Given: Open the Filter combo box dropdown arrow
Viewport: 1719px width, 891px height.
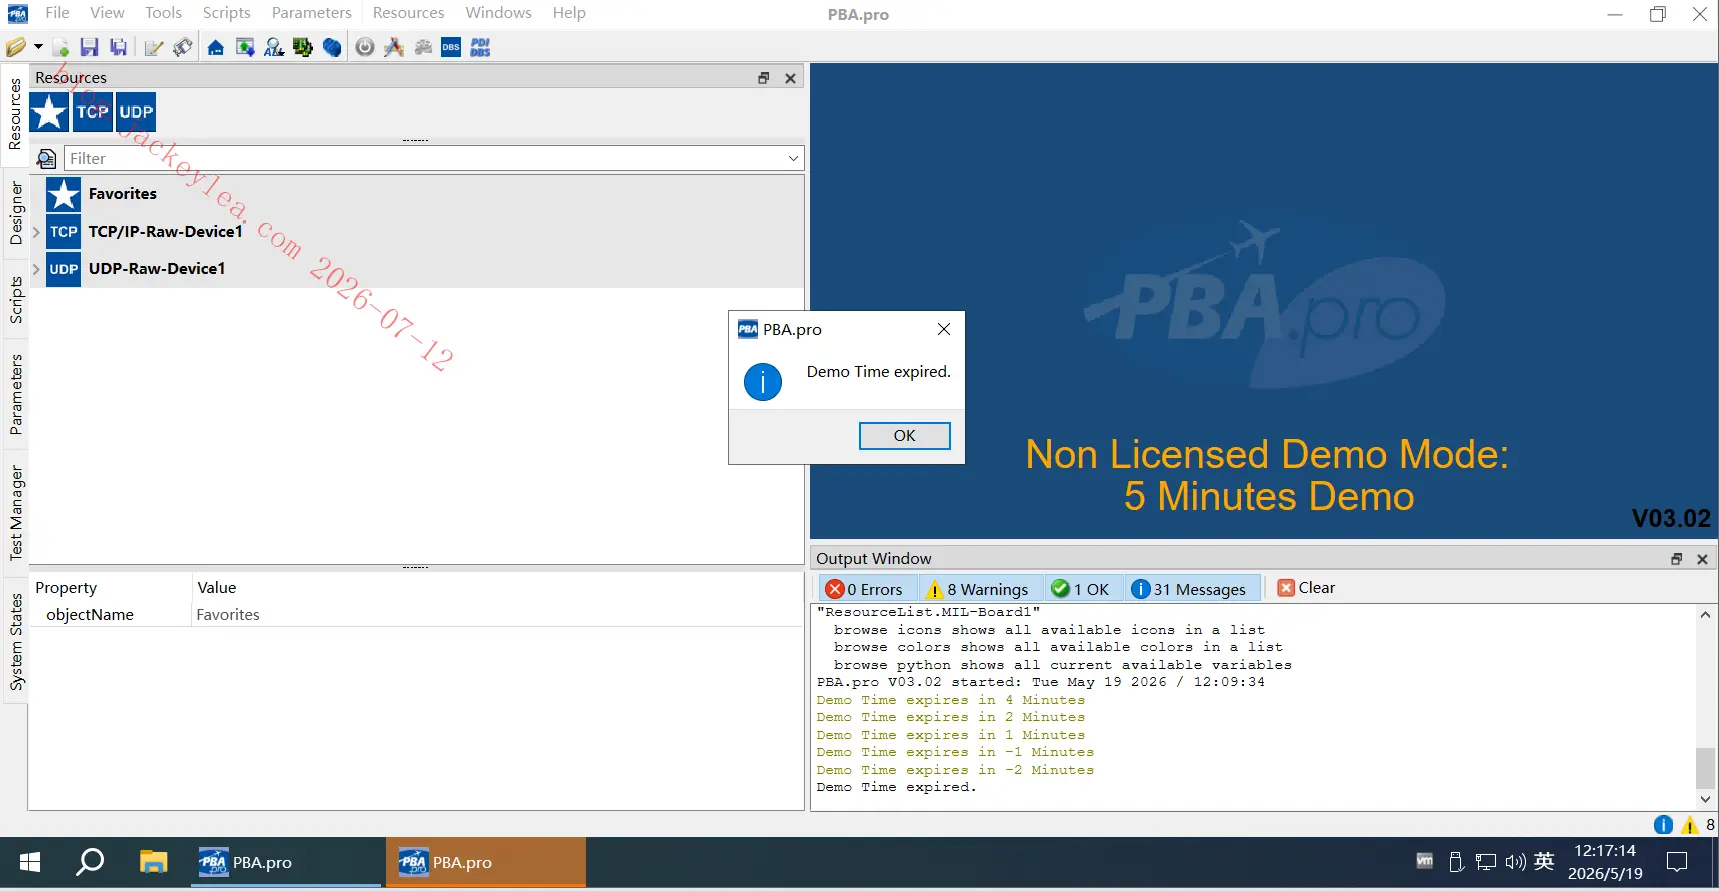Looking at the screenshot, I should pos(793,158).
